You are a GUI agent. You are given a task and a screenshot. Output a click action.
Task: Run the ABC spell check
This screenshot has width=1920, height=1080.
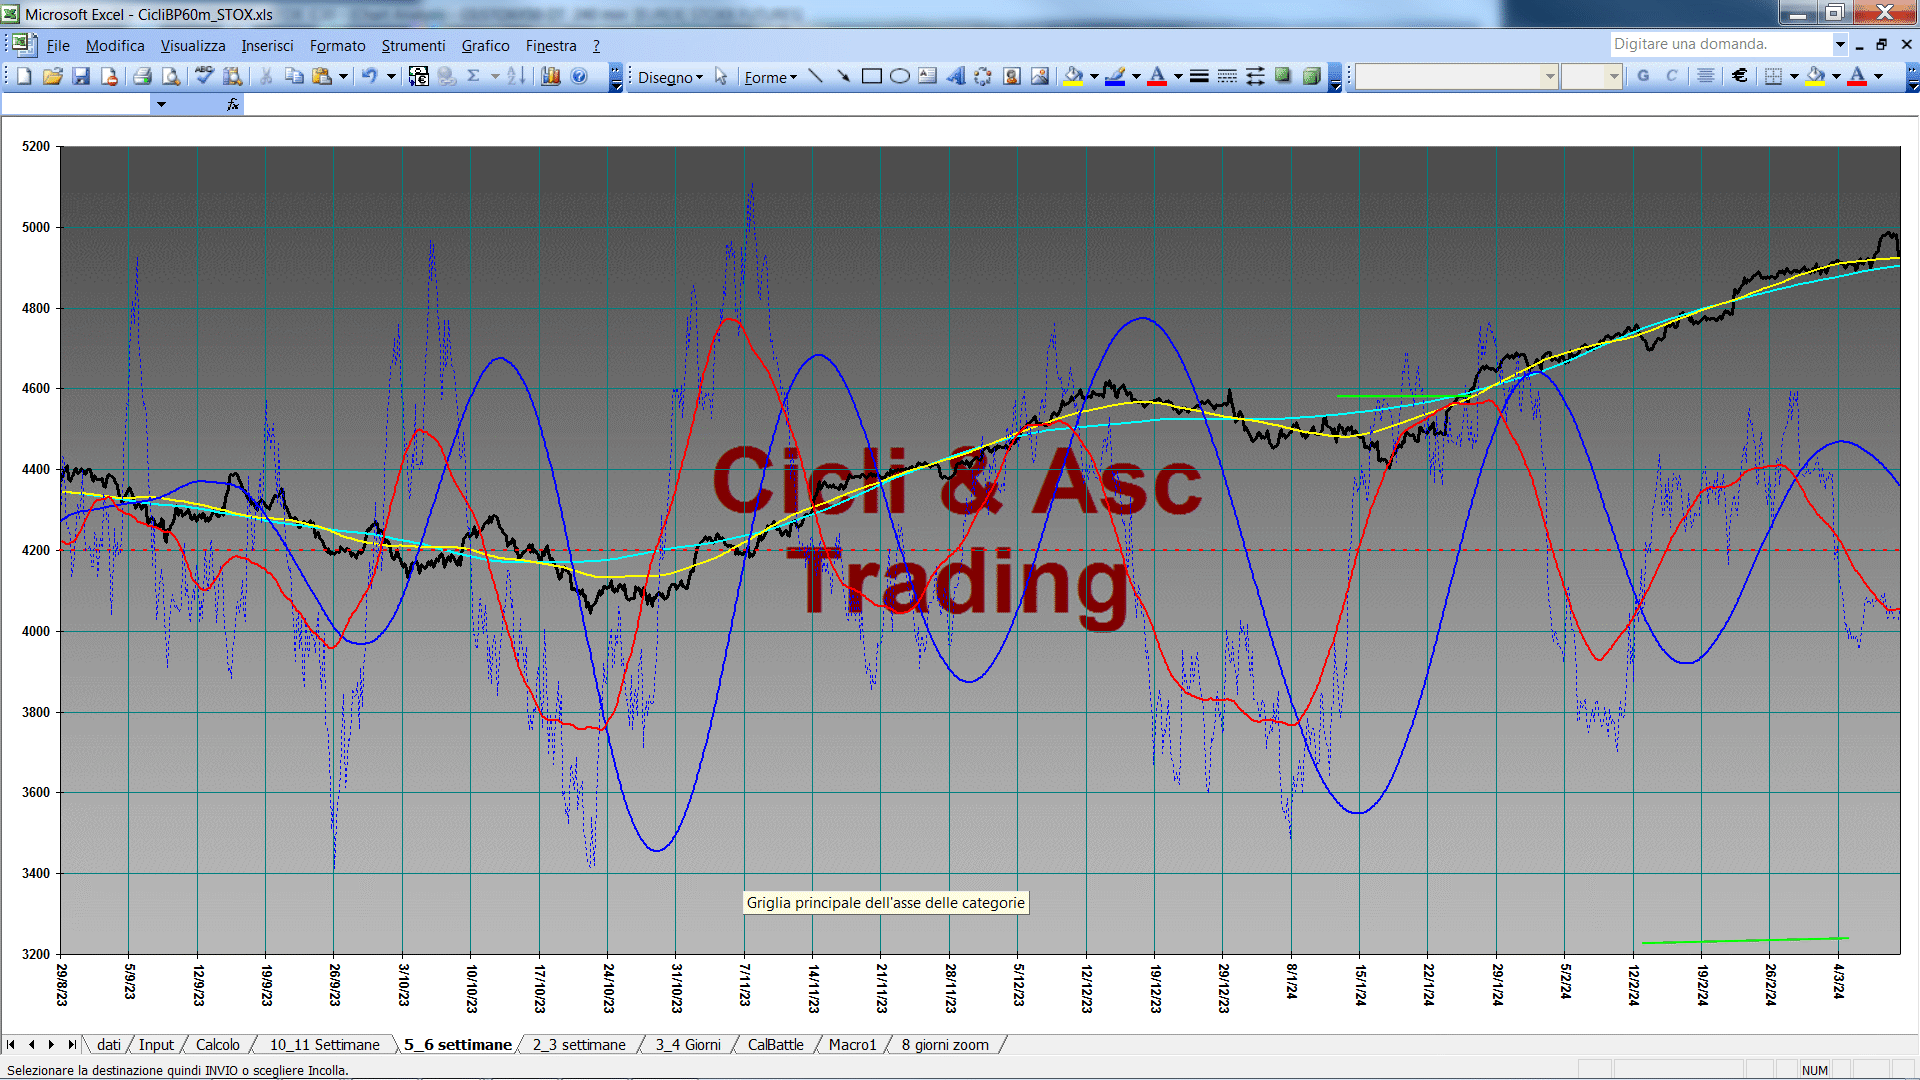pos(204,77)
